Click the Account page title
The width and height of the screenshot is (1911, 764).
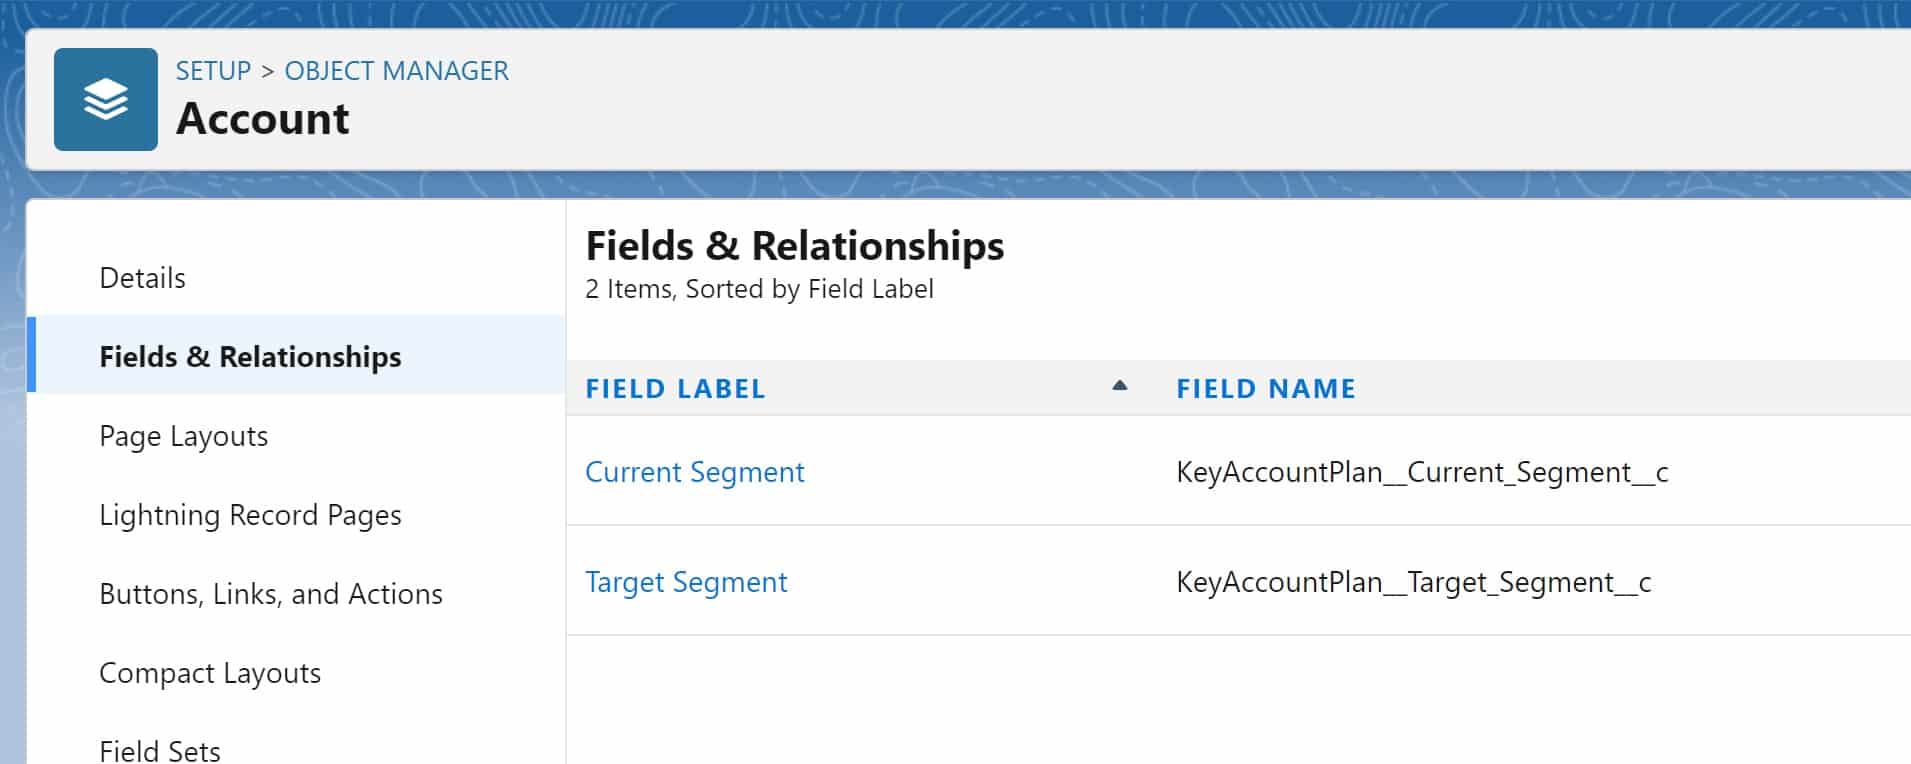click(x=262, y=118)
